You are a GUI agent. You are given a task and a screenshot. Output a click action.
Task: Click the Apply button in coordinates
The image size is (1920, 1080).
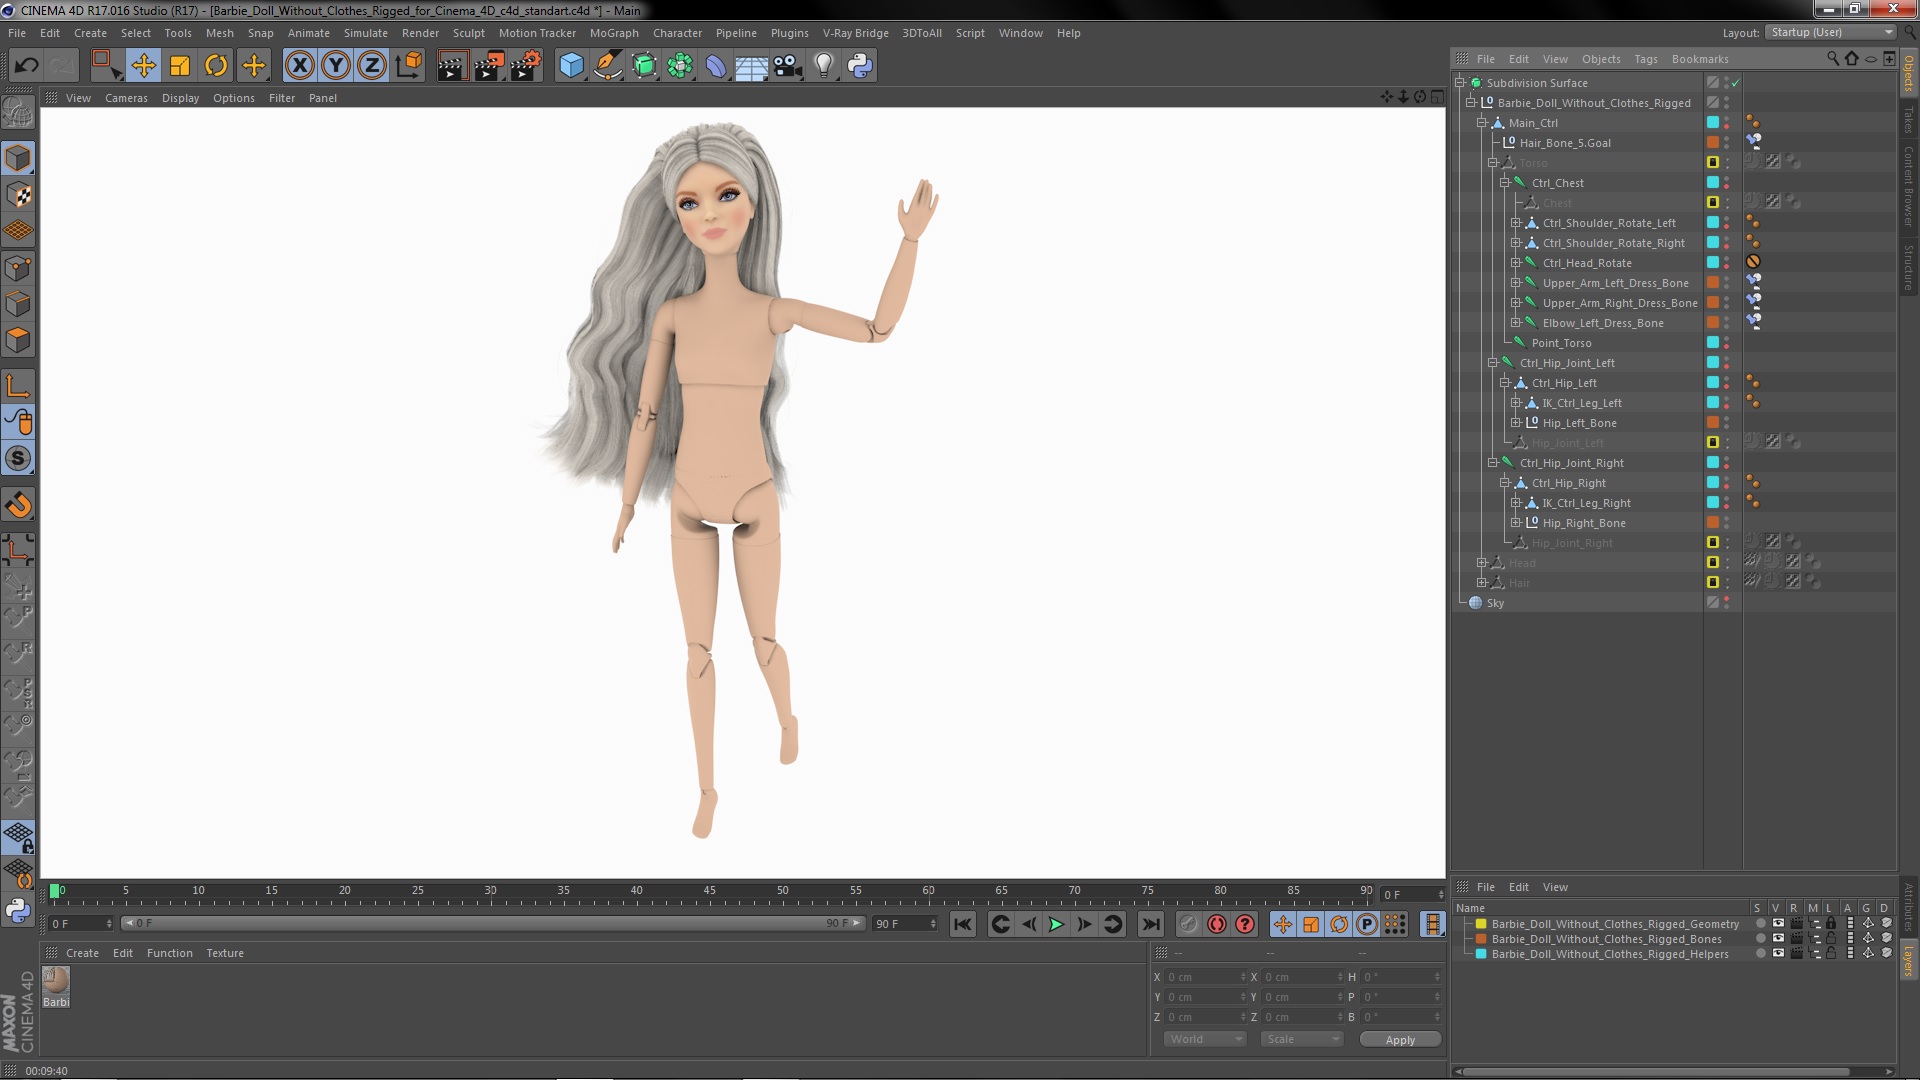[1399, 1039]
